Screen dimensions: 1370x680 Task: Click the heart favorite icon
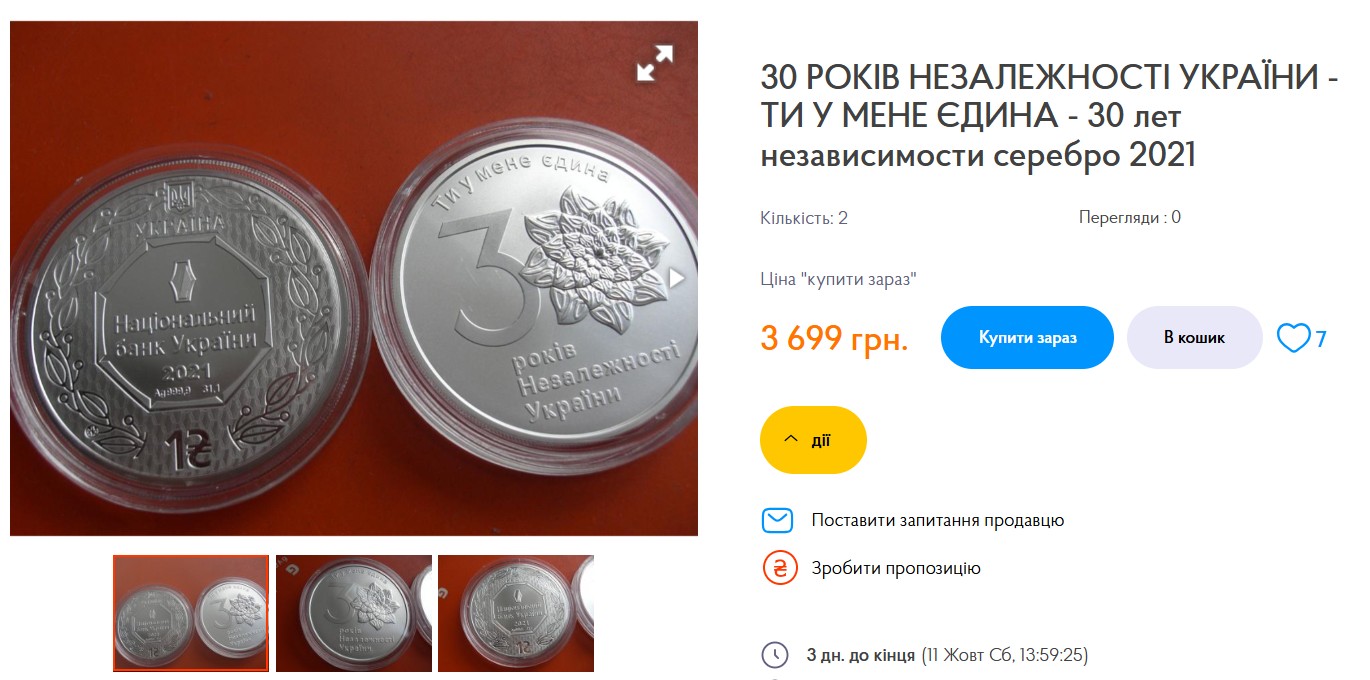[x=1293, y=338]
